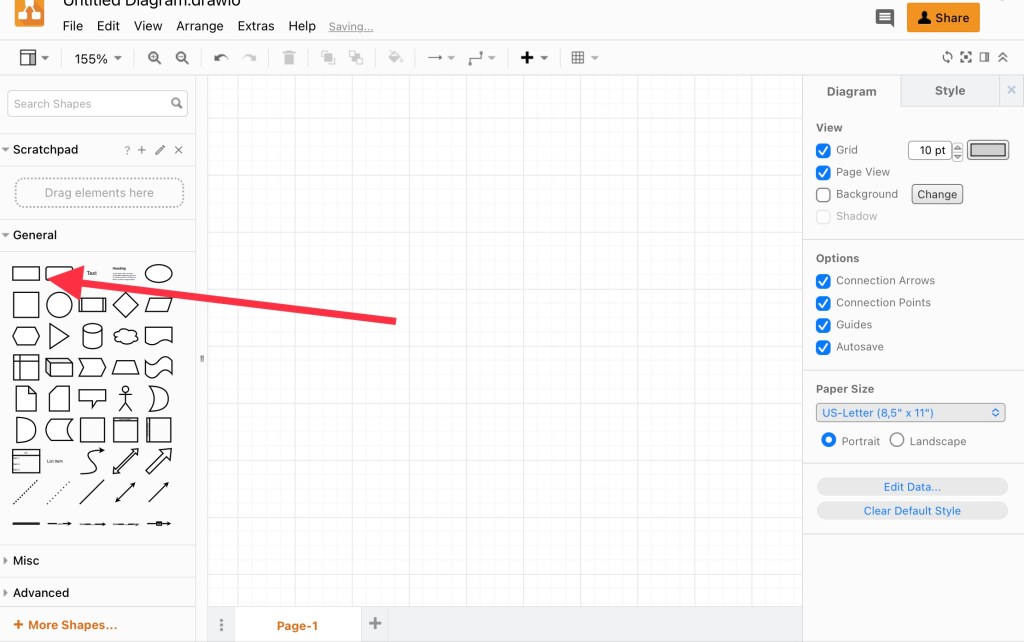The height and width of the screenshot is (642, 1024).
Task: Choose the cylinder shape in General
Action: point(92,336)
